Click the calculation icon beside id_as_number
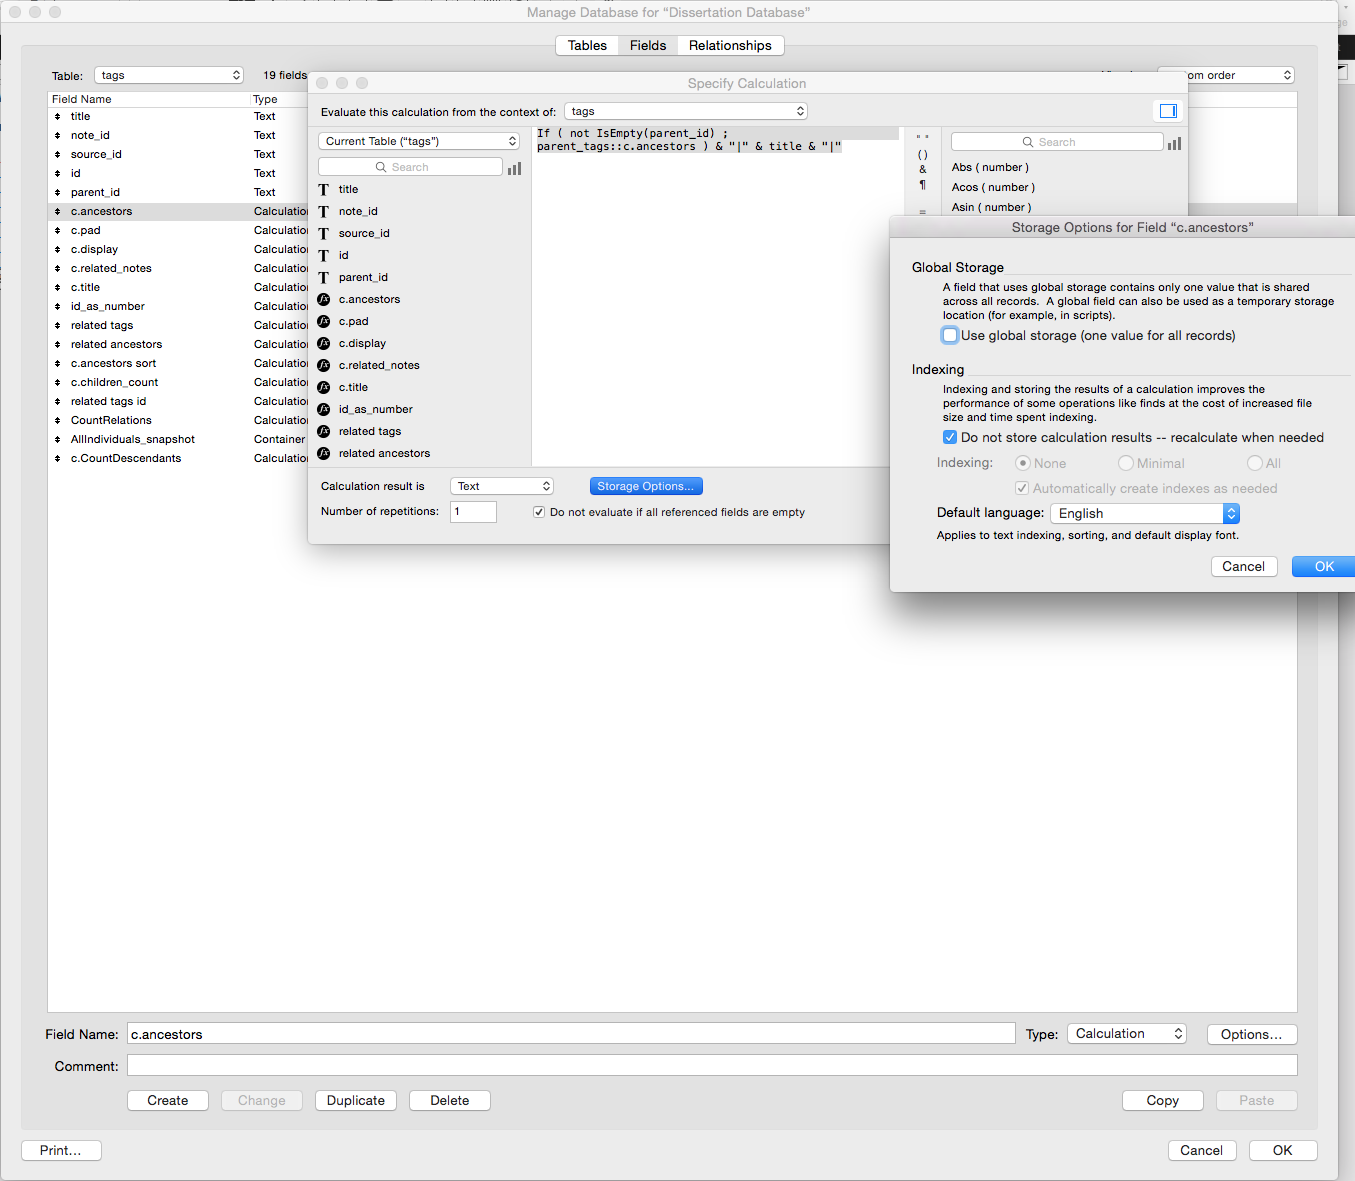 pos(324,409)
